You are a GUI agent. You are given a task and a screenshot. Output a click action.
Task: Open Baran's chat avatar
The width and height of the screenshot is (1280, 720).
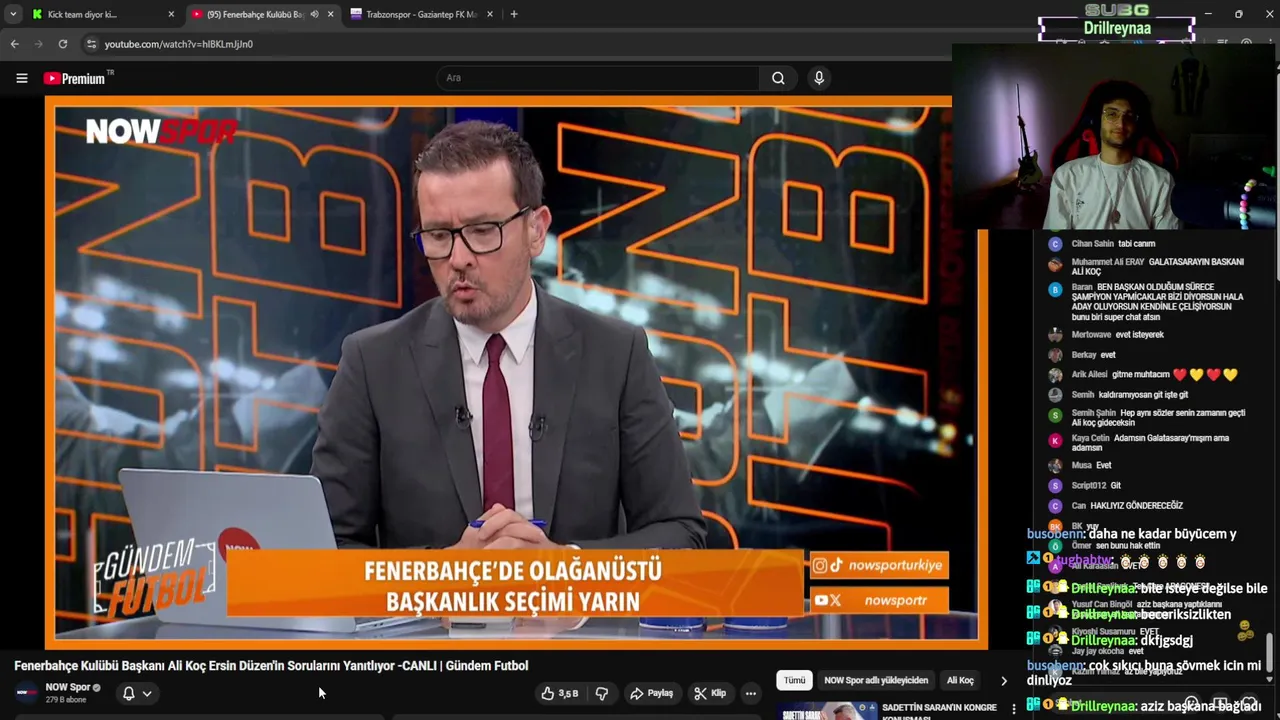(x=1055, y=289)
